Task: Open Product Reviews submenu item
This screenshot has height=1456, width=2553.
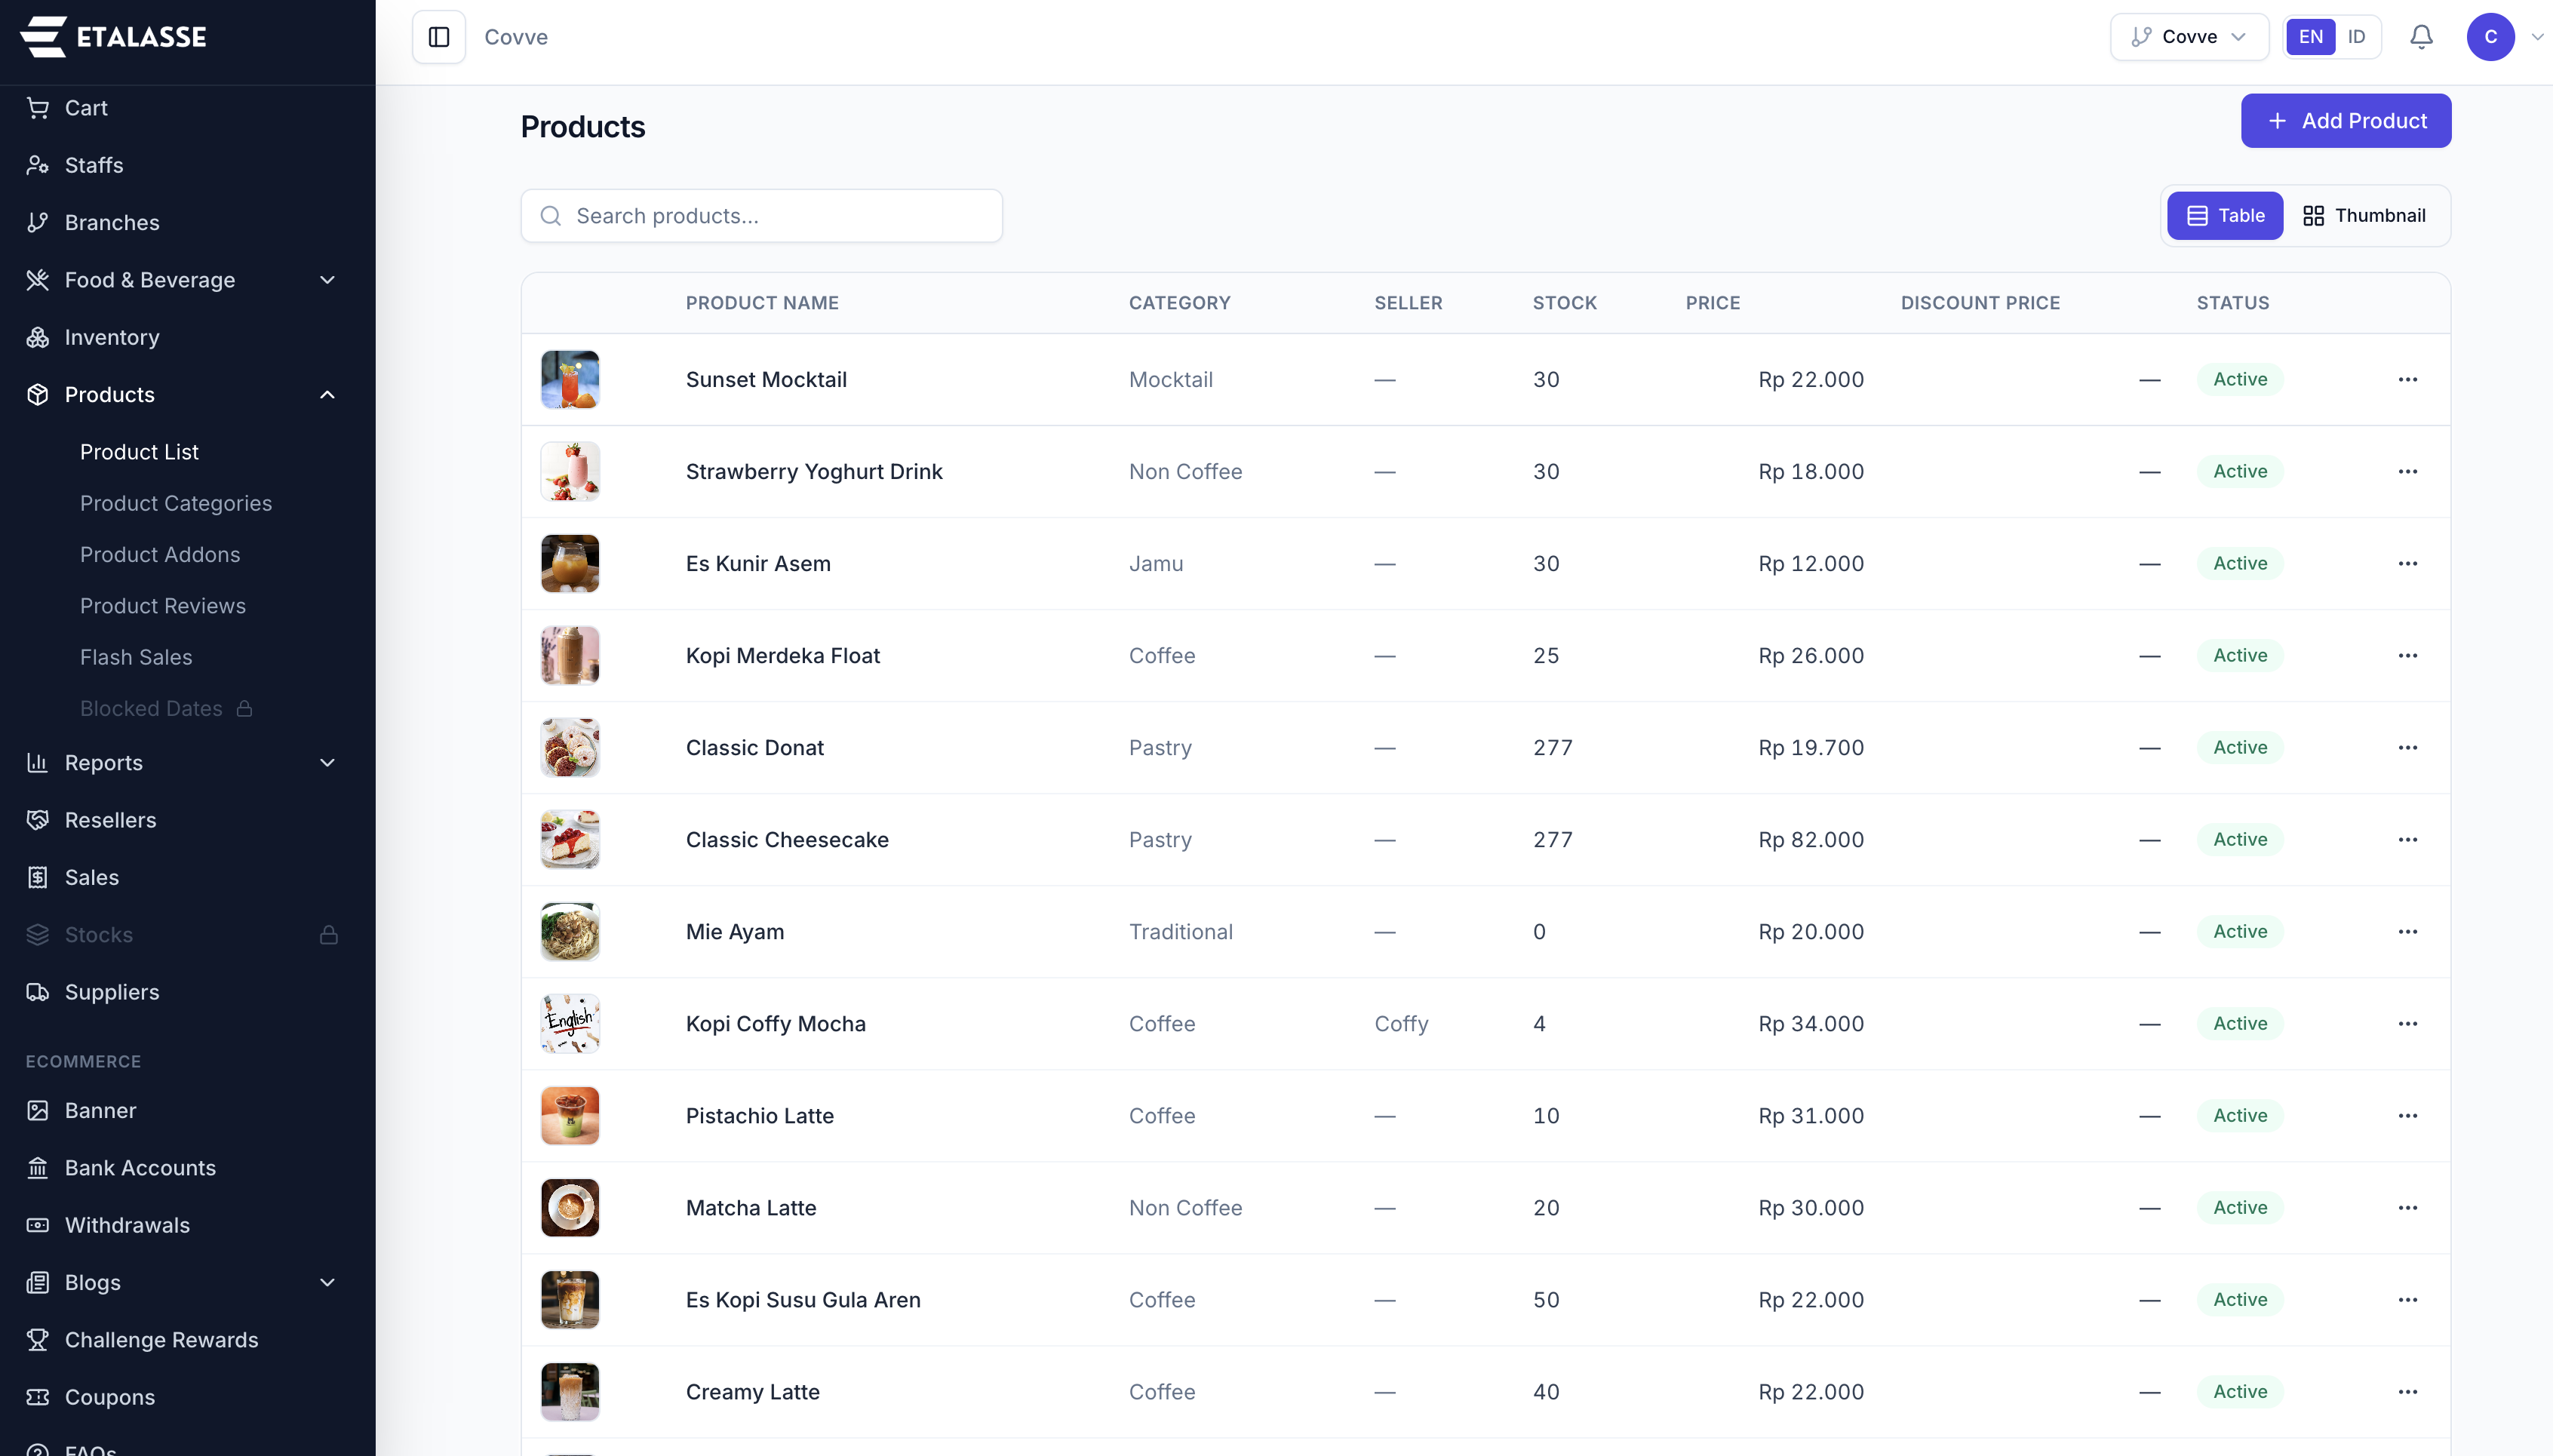Action: click(x=163, y=606)
